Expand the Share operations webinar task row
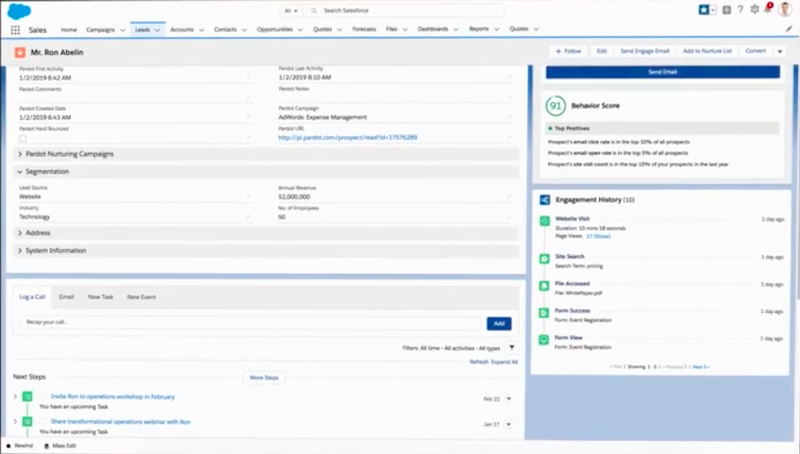Viewport: 800px width, 454px height. [x=15, y=422]
